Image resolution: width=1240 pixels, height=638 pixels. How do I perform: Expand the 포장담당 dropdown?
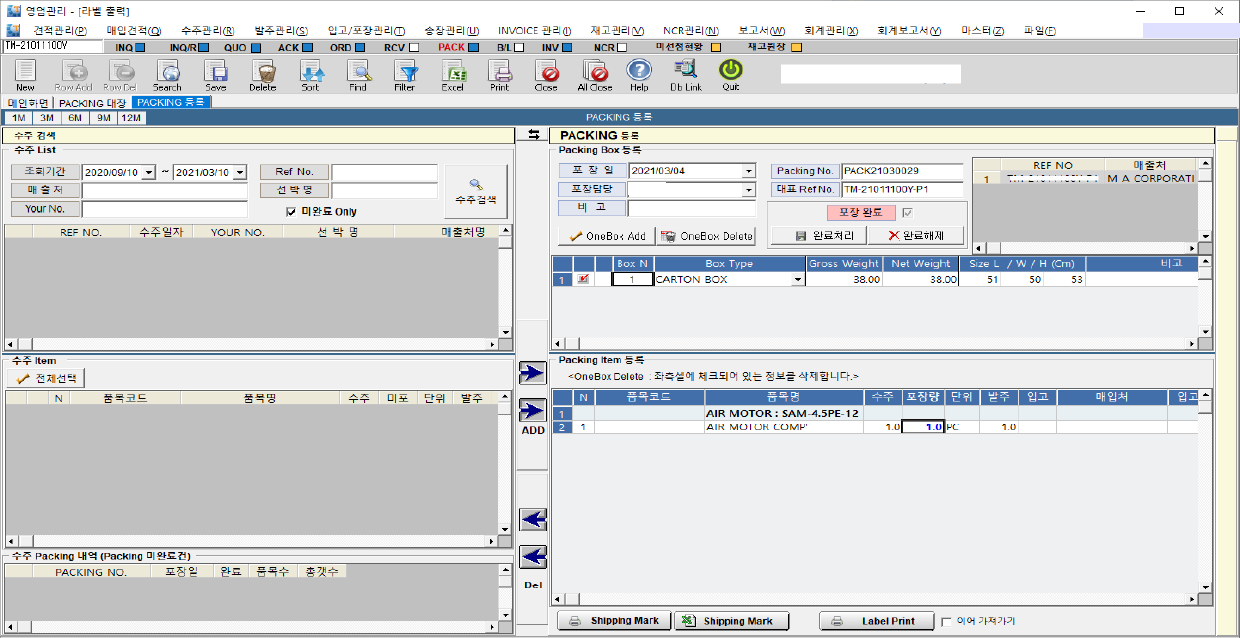(x=749, y=189)
